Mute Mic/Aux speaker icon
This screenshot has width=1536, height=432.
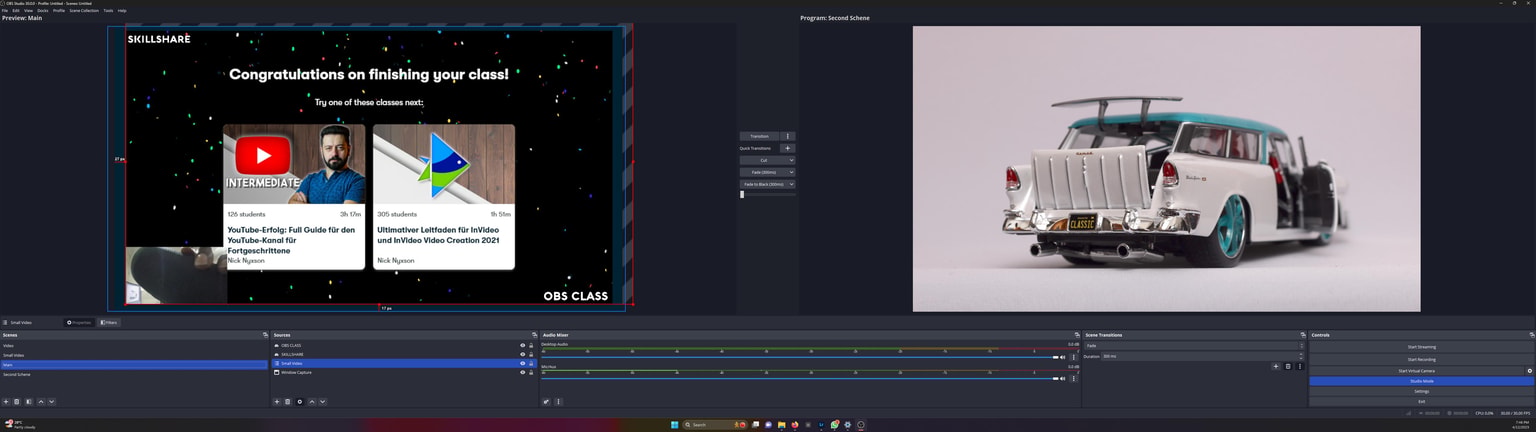pos(1062,379)
